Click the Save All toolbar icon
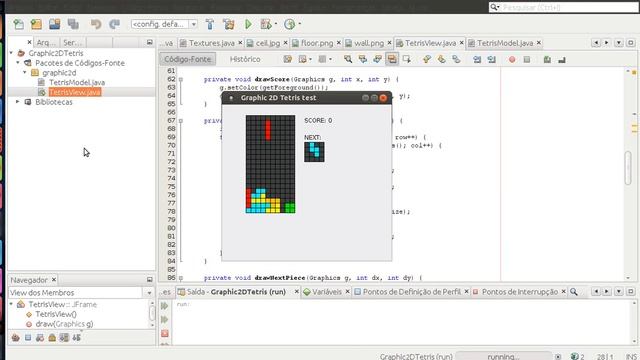The image size is (640, 360). 73,24
